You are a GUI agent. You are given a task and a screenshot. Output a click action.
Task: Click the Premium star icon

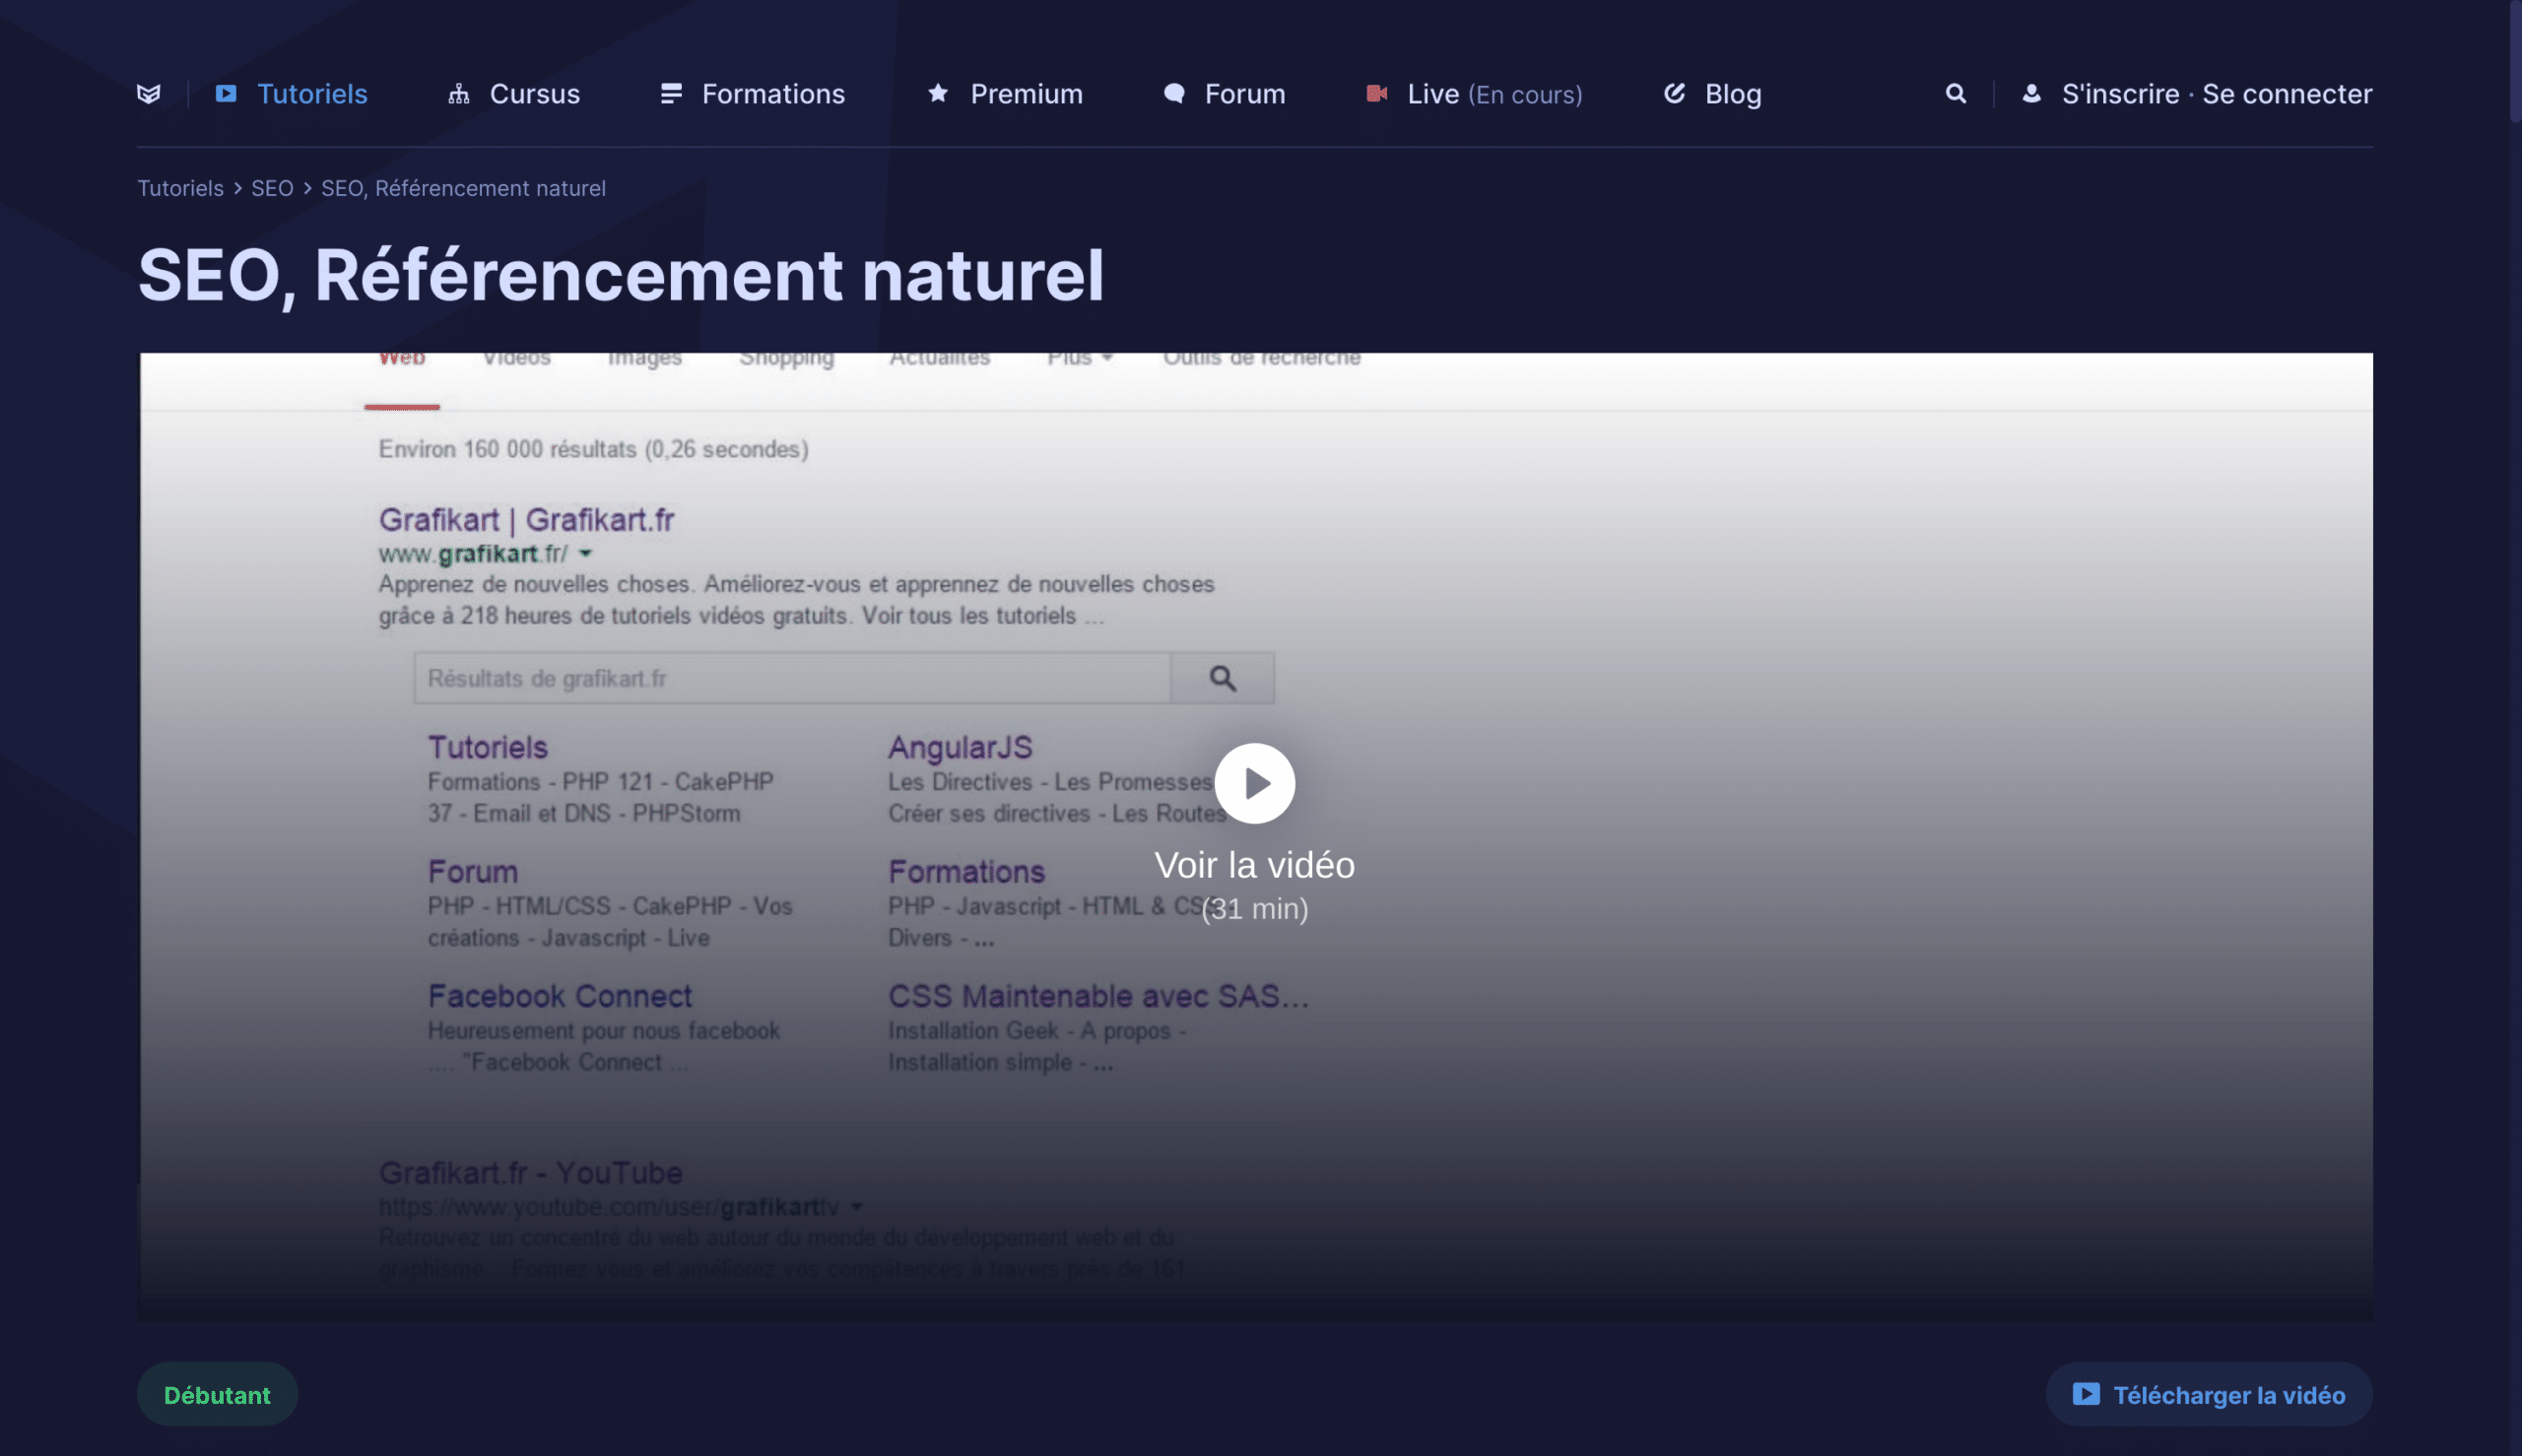938,94
